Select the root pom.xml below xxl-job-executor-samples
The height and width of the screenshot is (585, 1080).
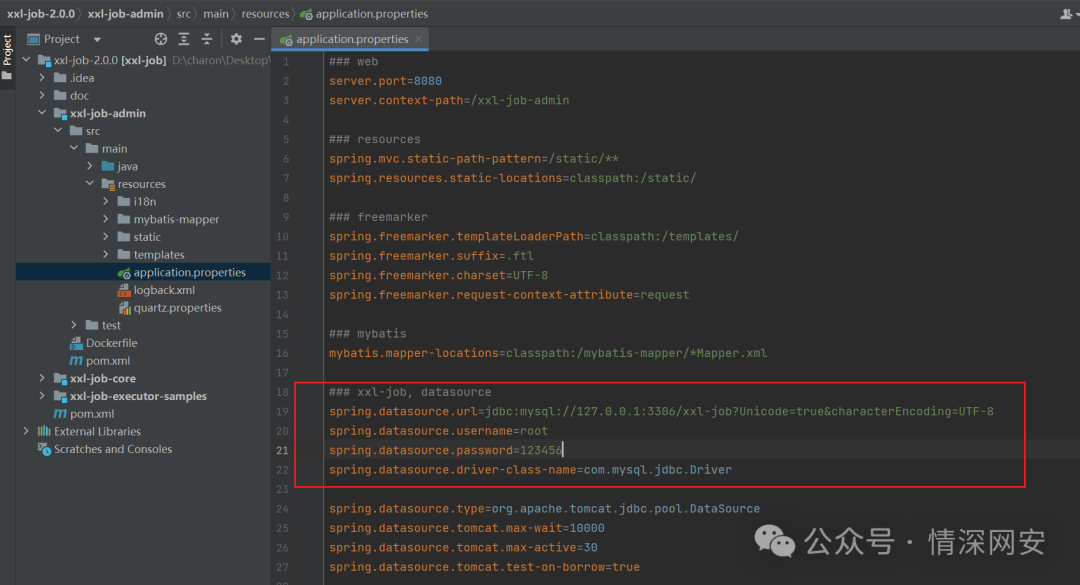click(x=92, y=414)
